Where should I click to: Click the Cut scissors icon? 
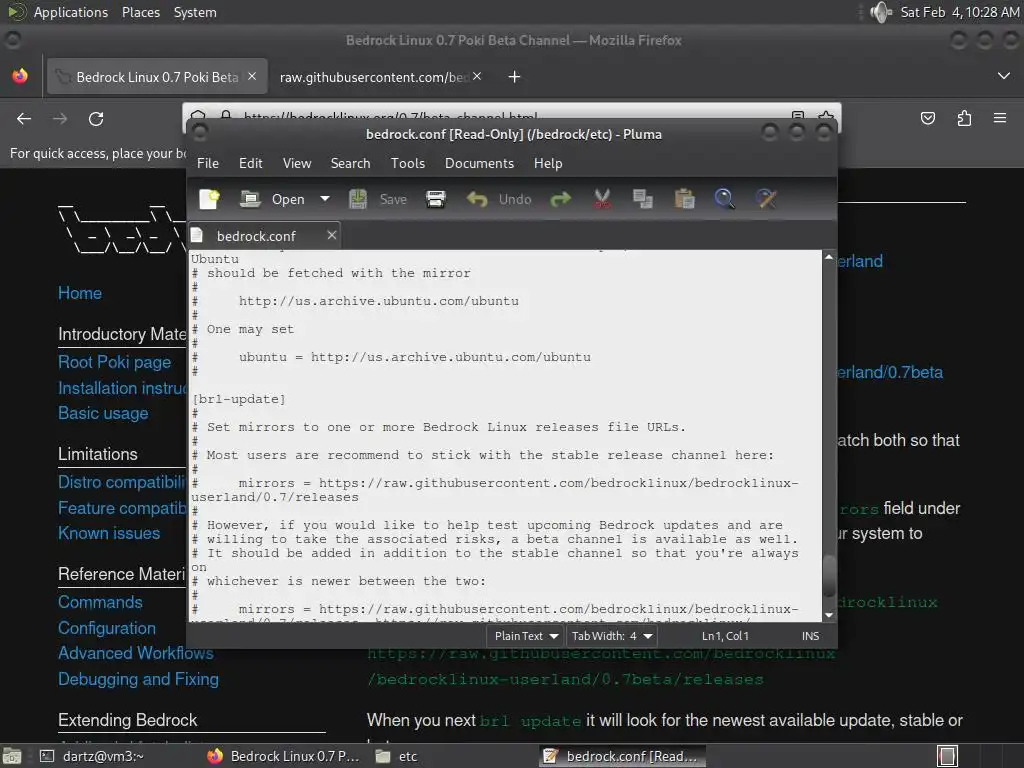point(602,199)
